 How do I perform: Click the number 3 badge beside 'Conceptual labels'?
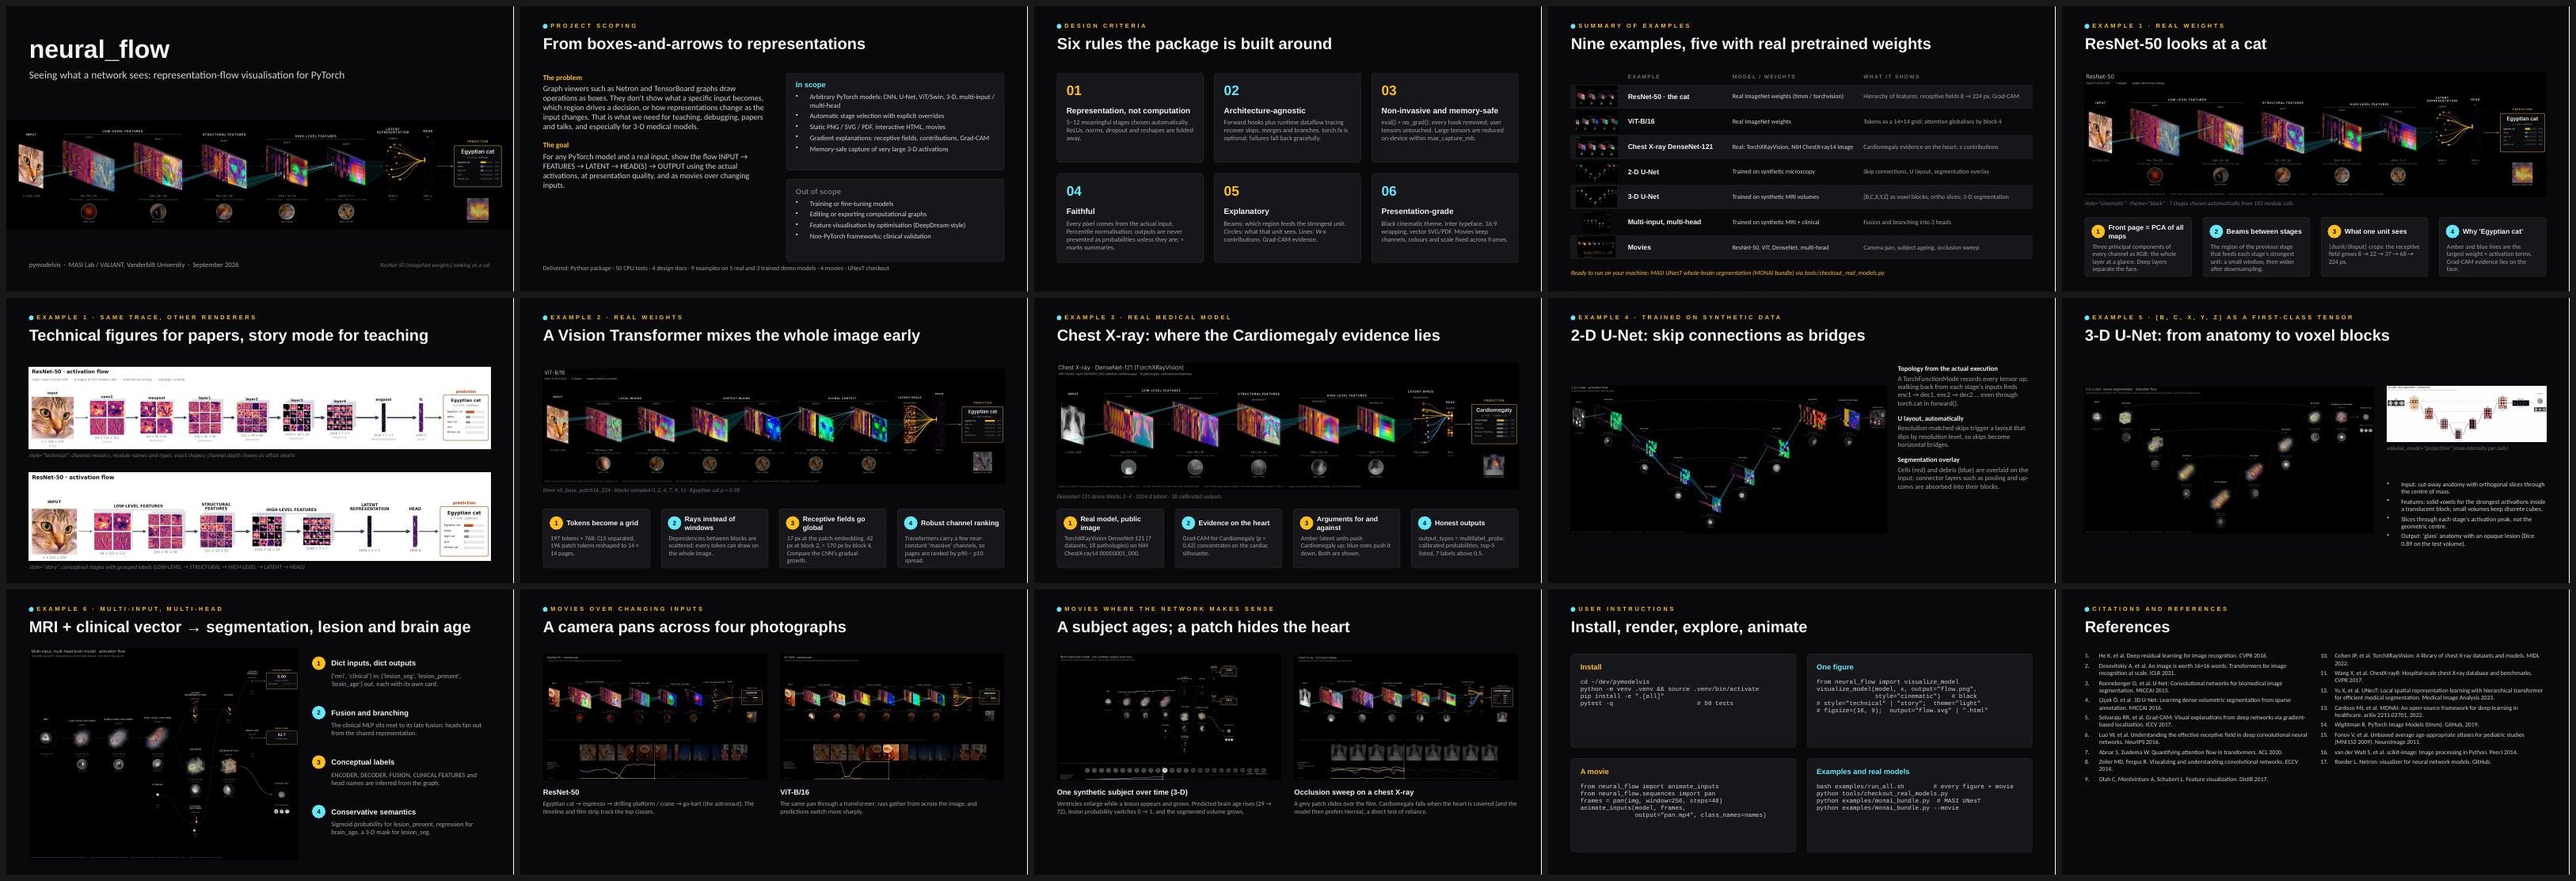pyautogui.click(x=319, y=762)
